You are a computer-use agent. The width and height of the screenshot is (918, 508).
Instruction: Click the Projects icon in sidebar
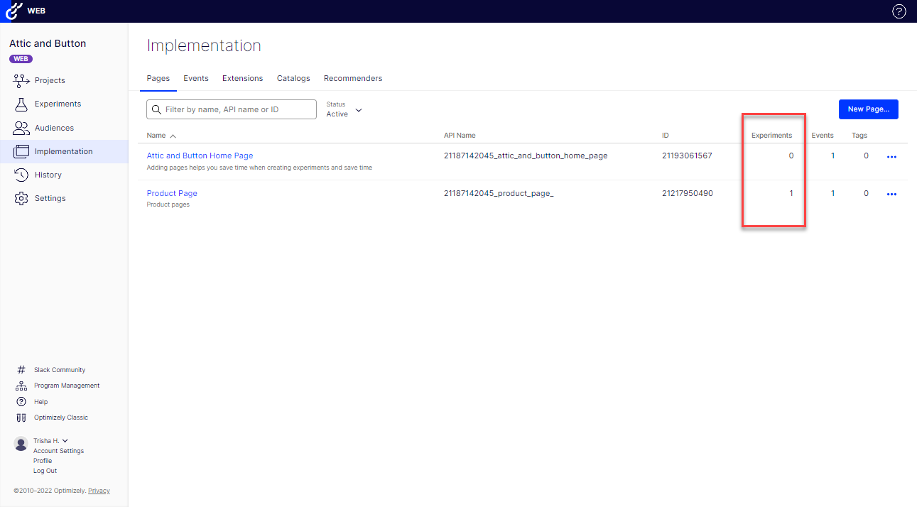21,80
